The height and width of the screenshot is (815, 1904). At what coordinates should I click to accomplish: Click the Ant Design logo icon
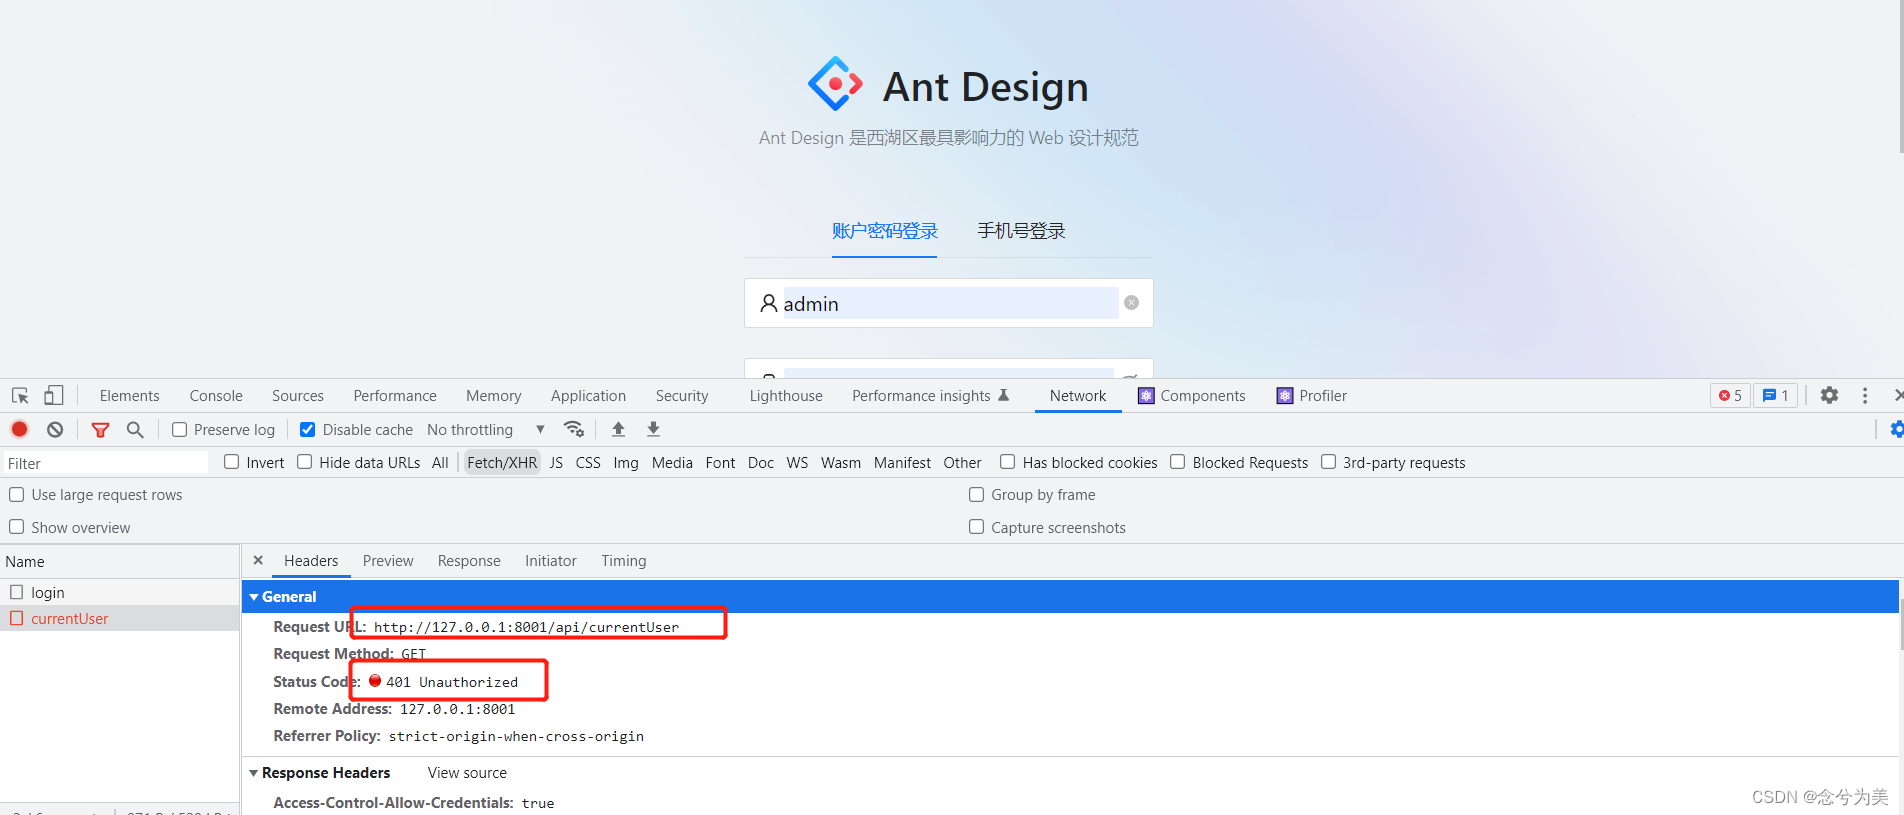pyautogui.click(x=835, y=84)
